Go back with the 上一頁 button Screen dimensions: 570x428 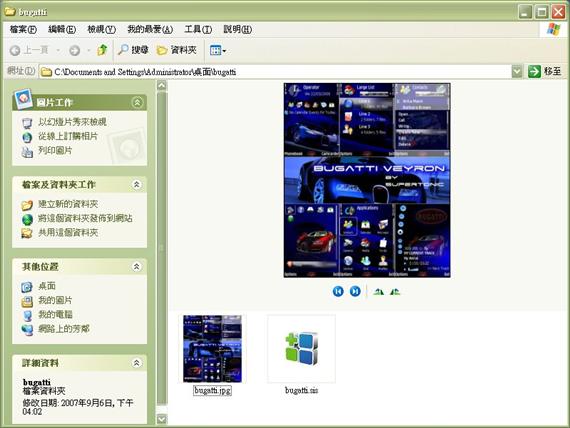pyautogui.click(x=29, y=50)
